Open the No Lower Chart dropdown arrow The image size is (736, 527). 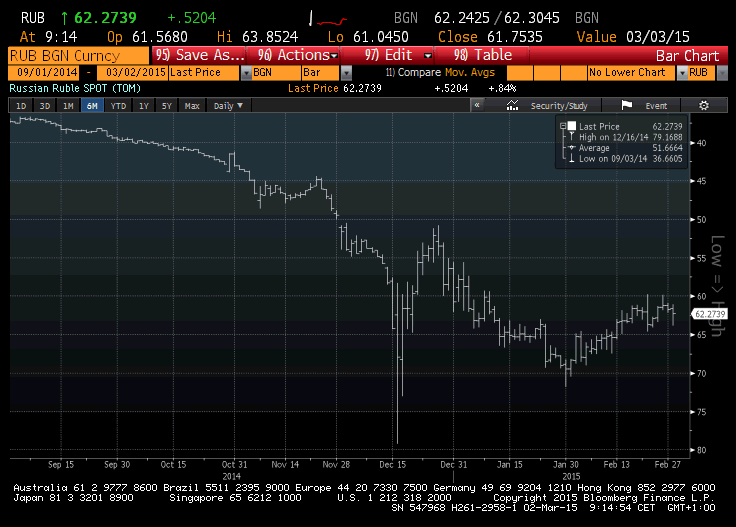coord(682,73)
